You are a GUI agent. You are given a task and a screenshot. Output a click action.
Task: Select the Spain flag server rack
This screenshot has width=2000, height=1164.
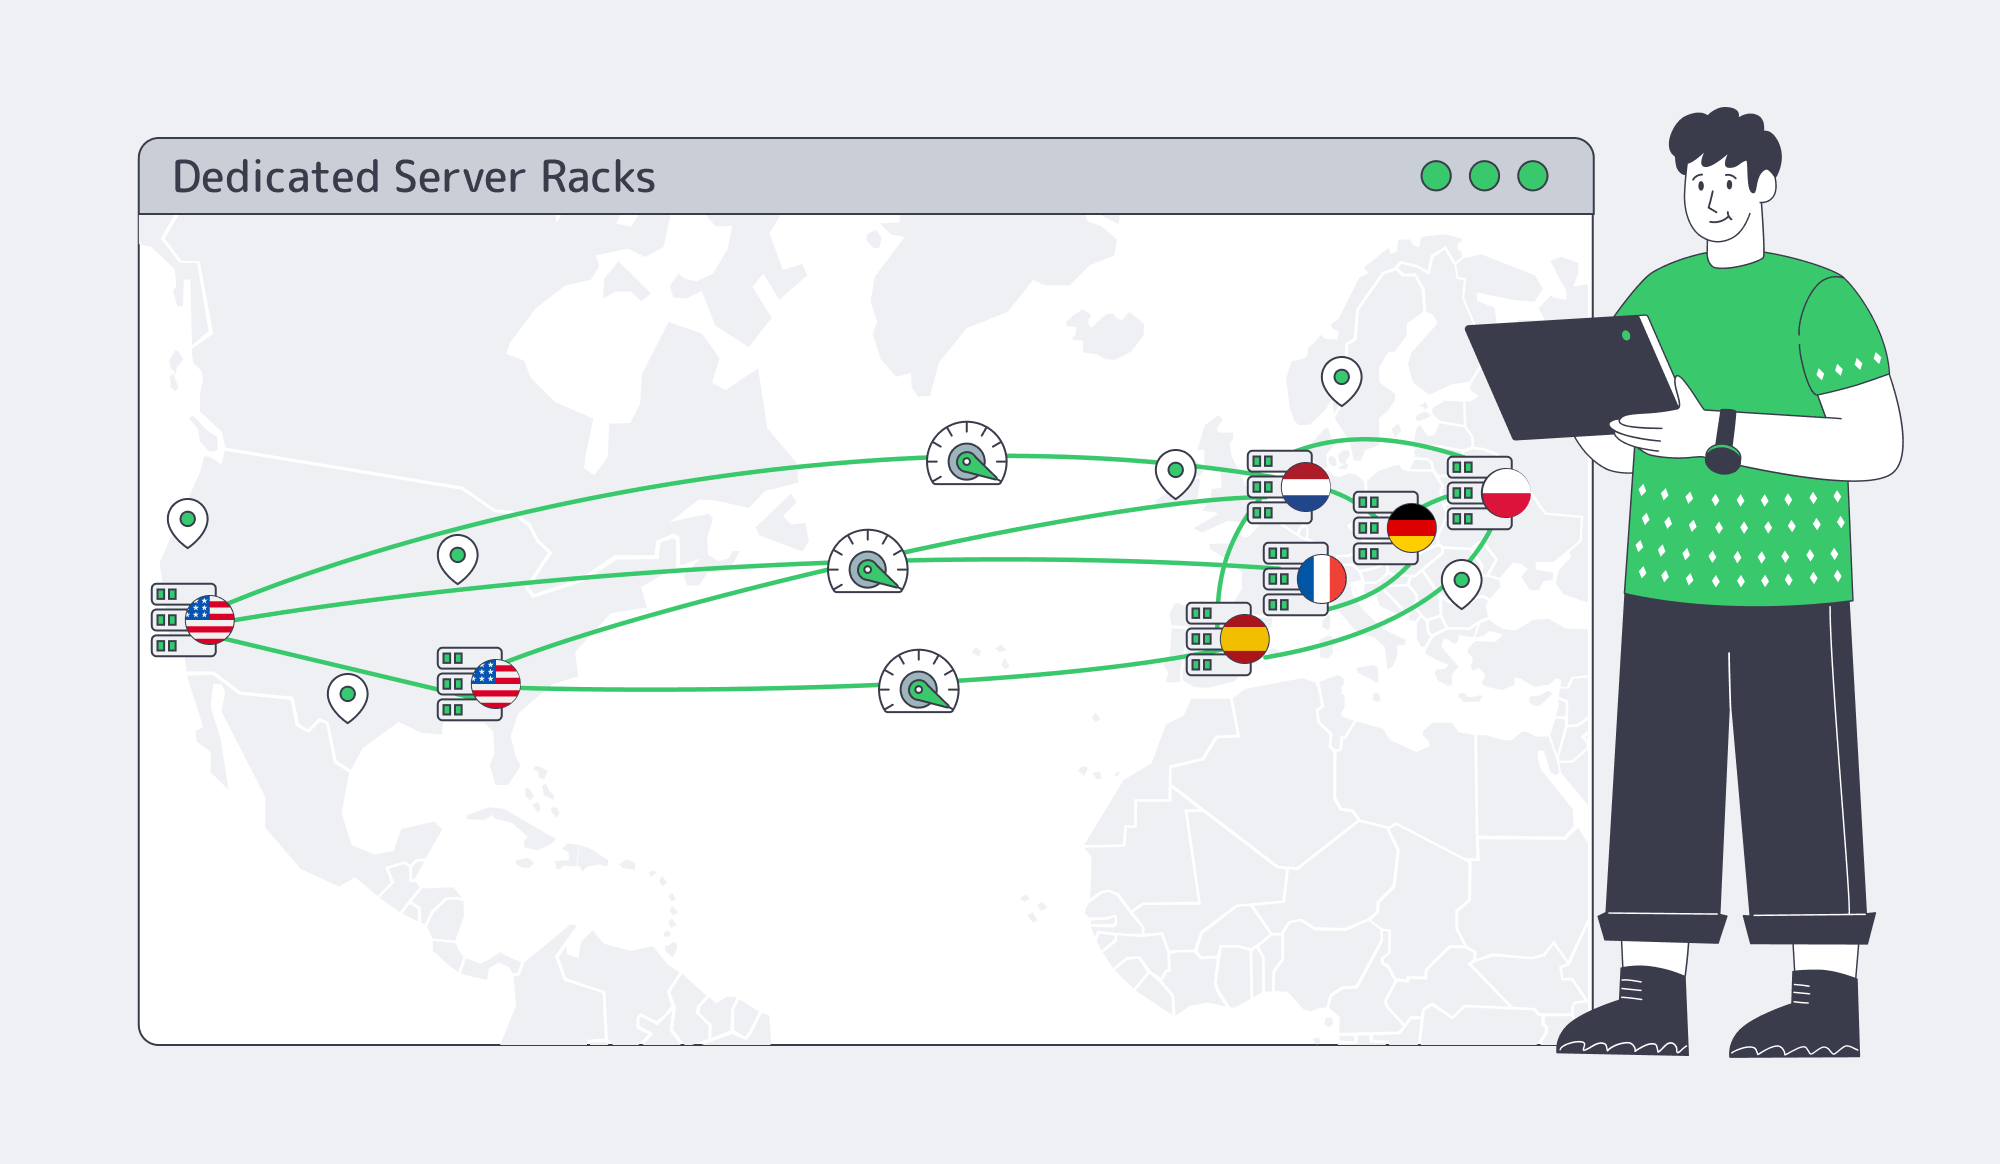pyautogui.click(x=1227, y=639)
